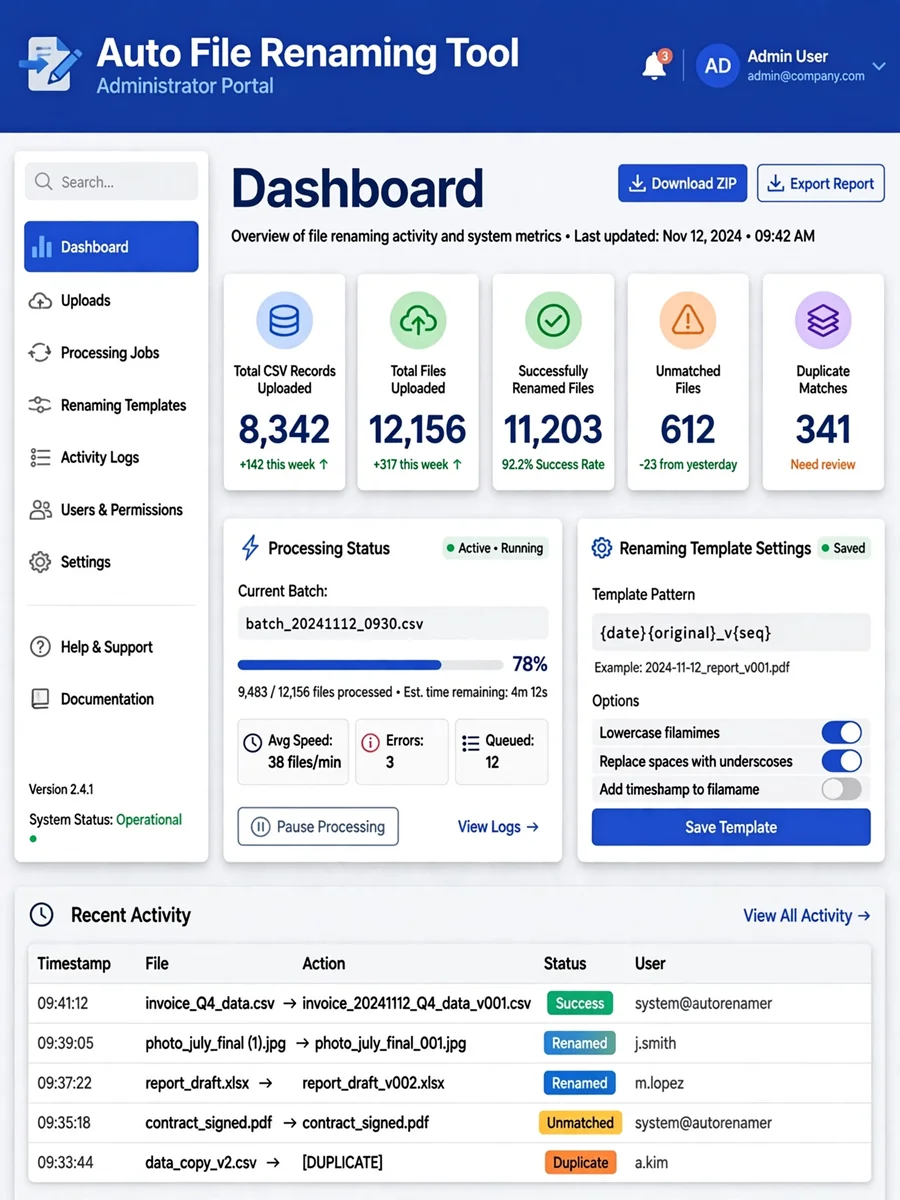
Task: Toggle Replace spaces with underscores switch
Action: (841, 761)
